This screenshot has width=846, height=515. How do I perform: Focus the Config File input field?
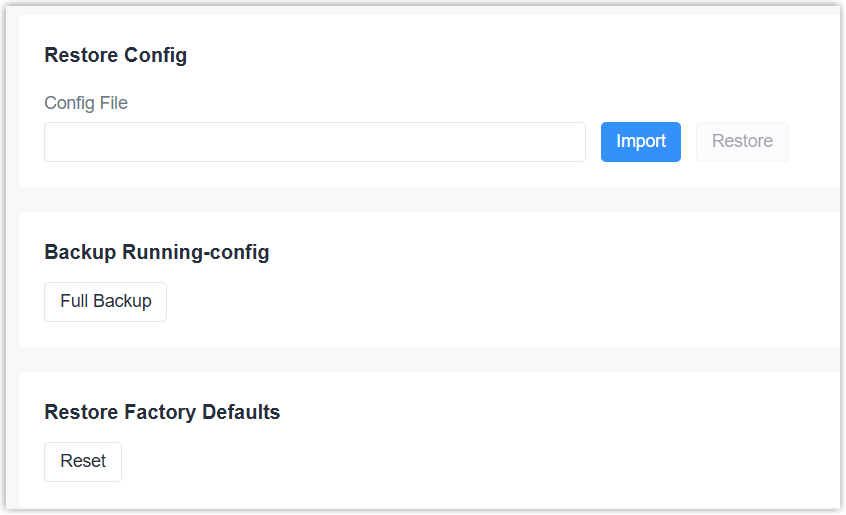point(314,142)
